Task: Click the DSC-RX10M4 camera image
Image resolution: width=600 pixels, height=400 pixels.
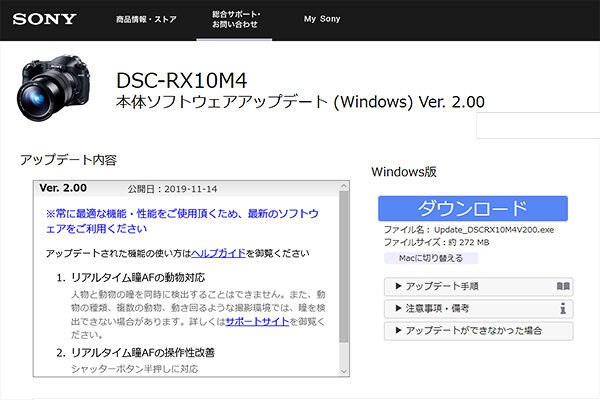Action: (x=53, y=88)
